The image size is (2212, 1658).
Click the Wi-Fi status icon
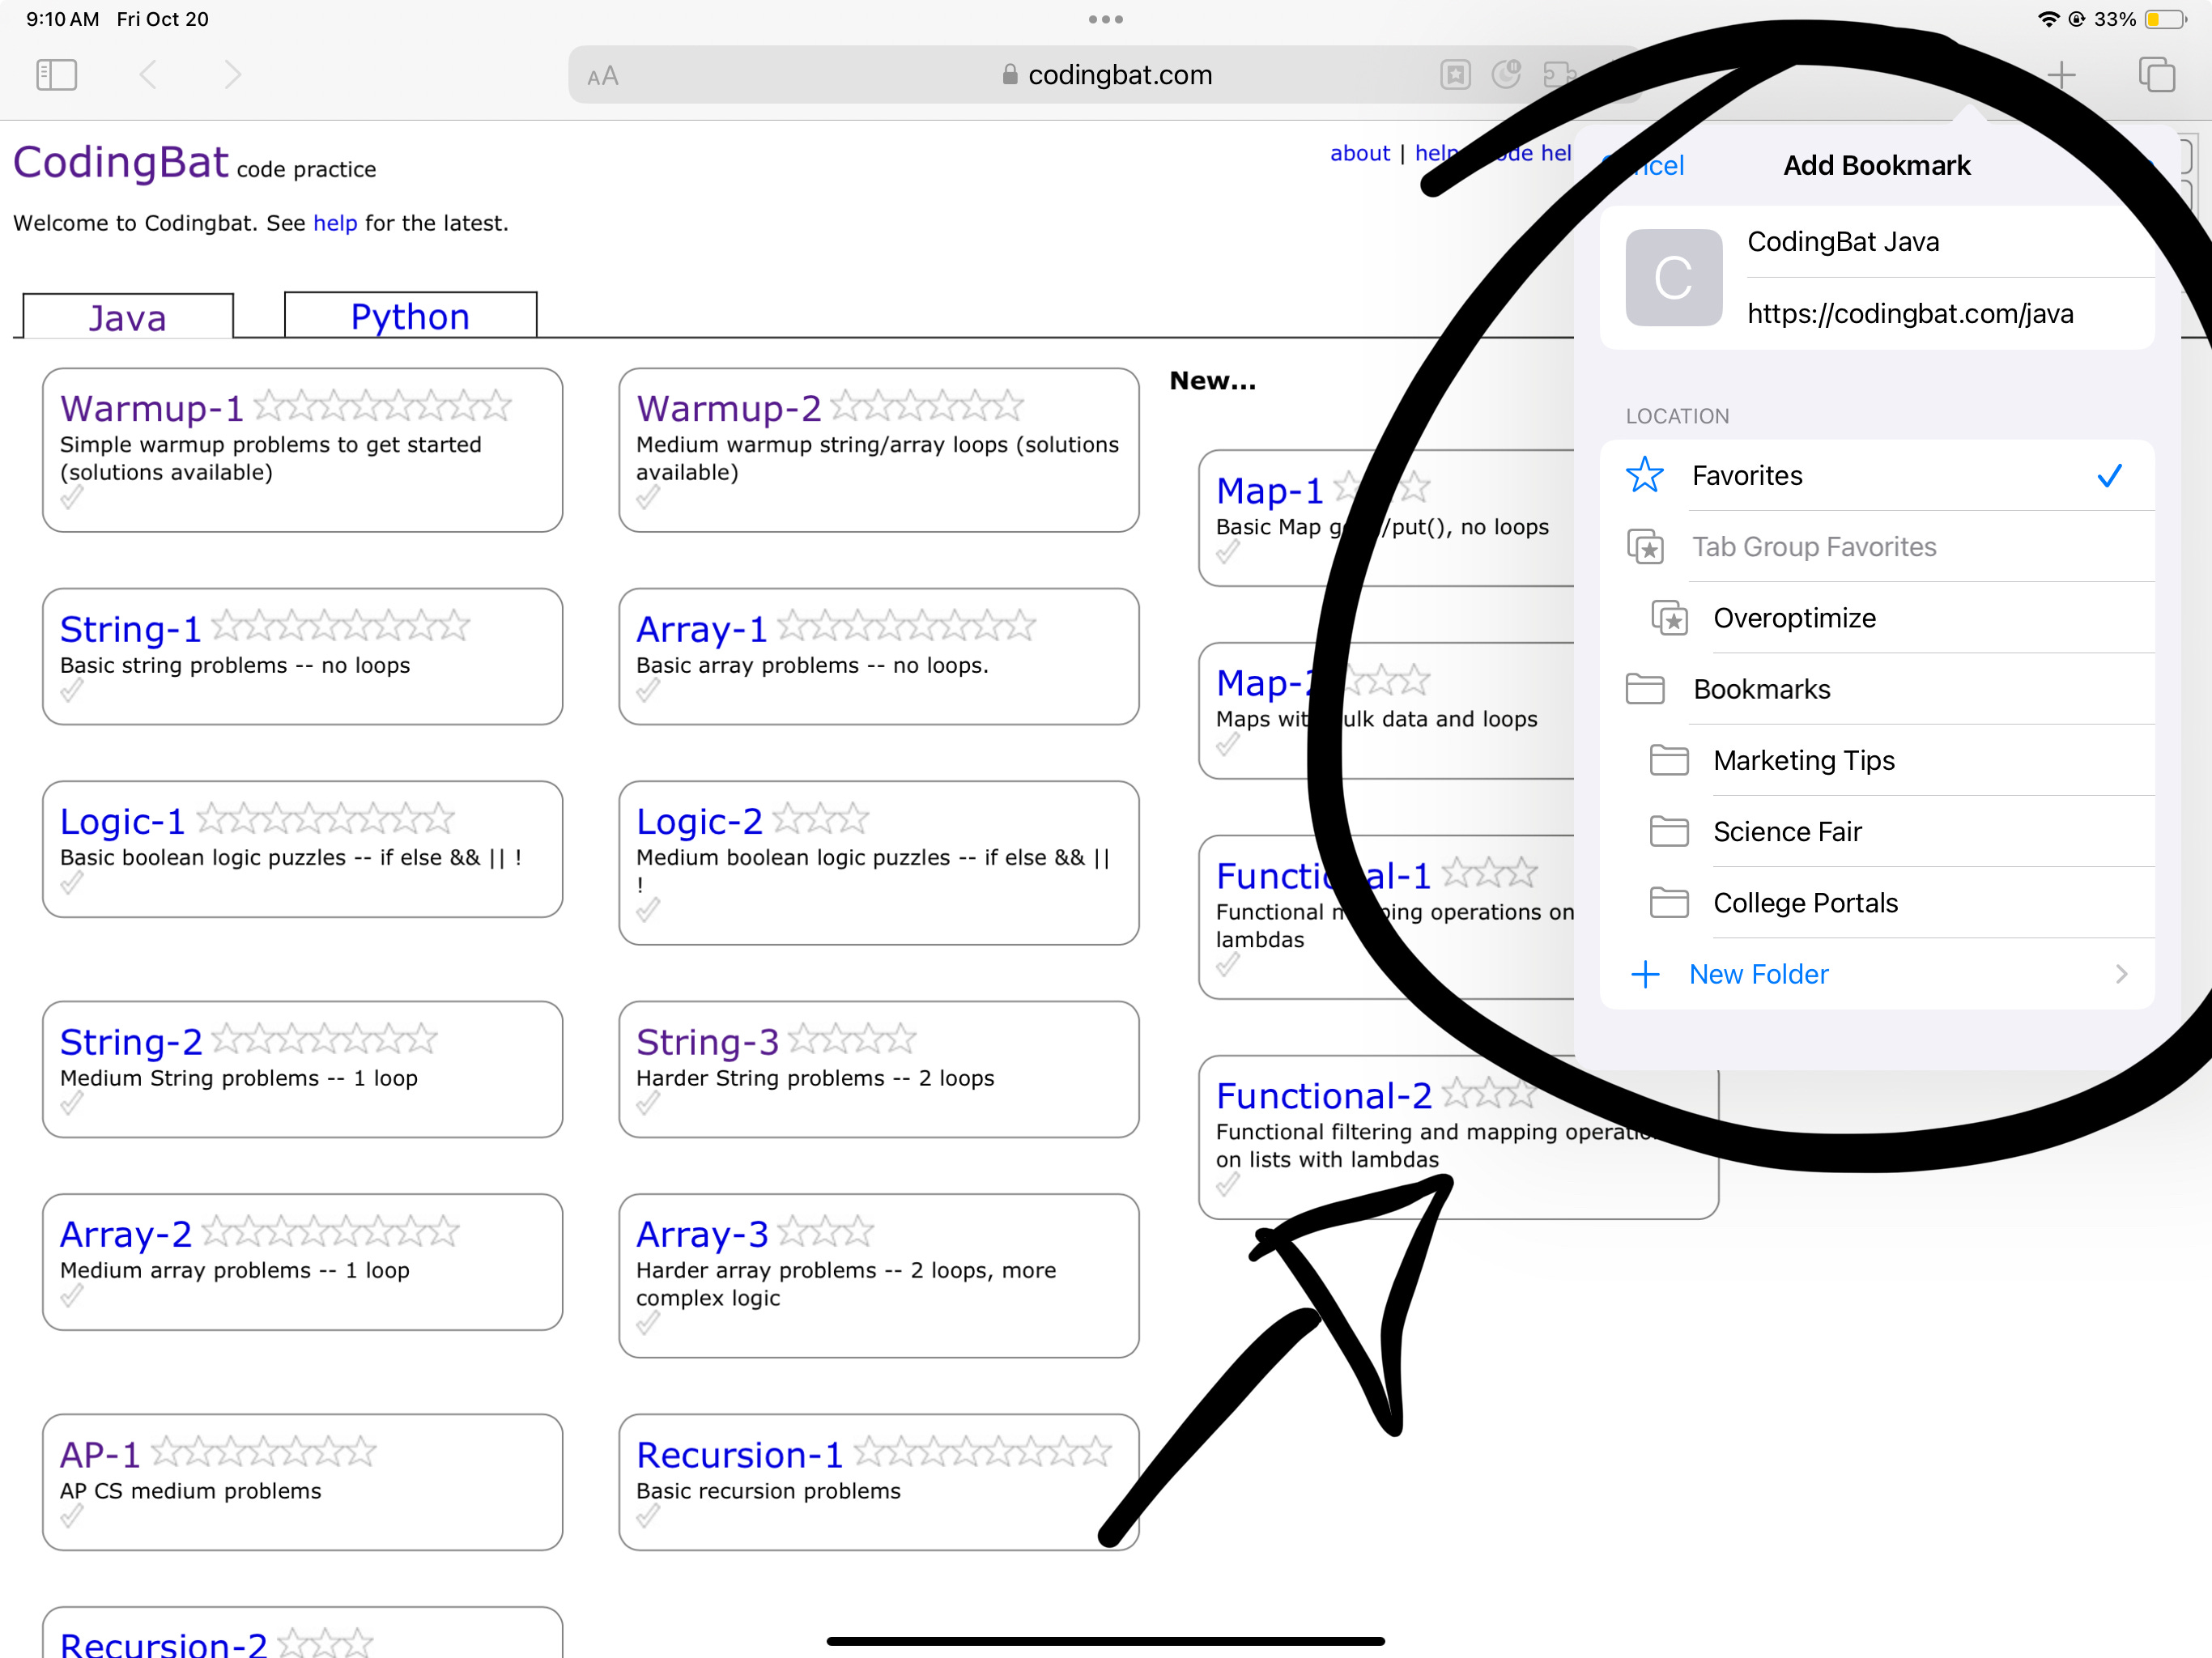coord(2048,19)
